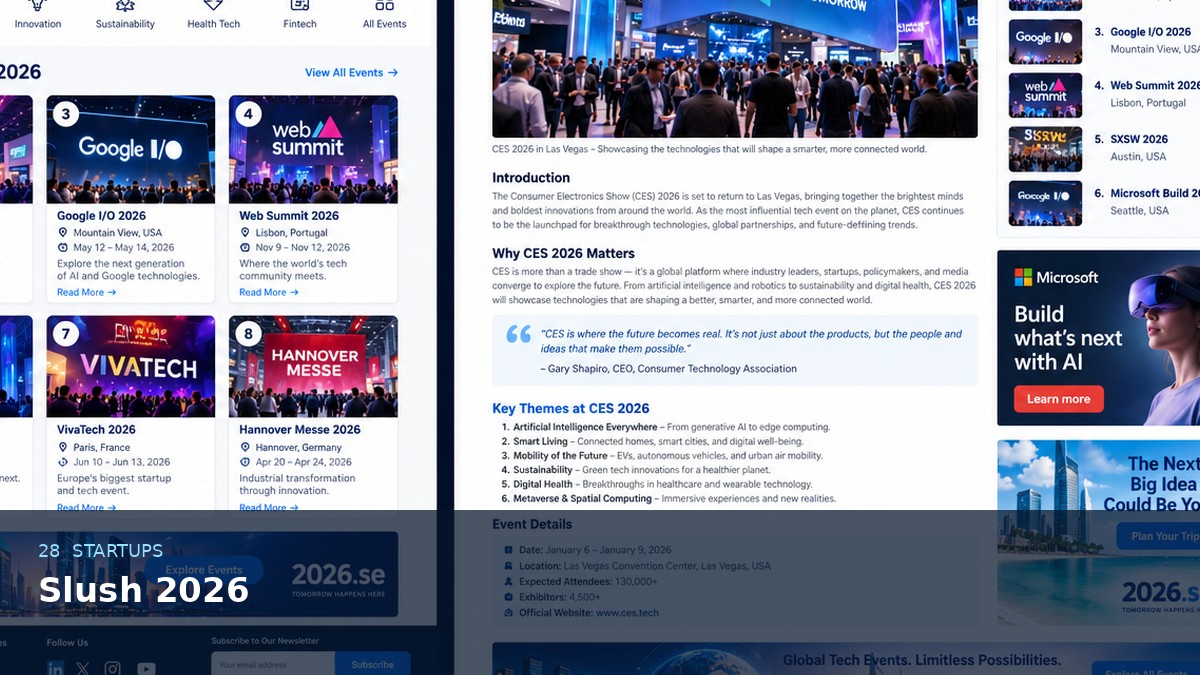This screenshot has height=675, width=1200.
Task: Click the Web Summit 2026 card title
Action: 289,216
